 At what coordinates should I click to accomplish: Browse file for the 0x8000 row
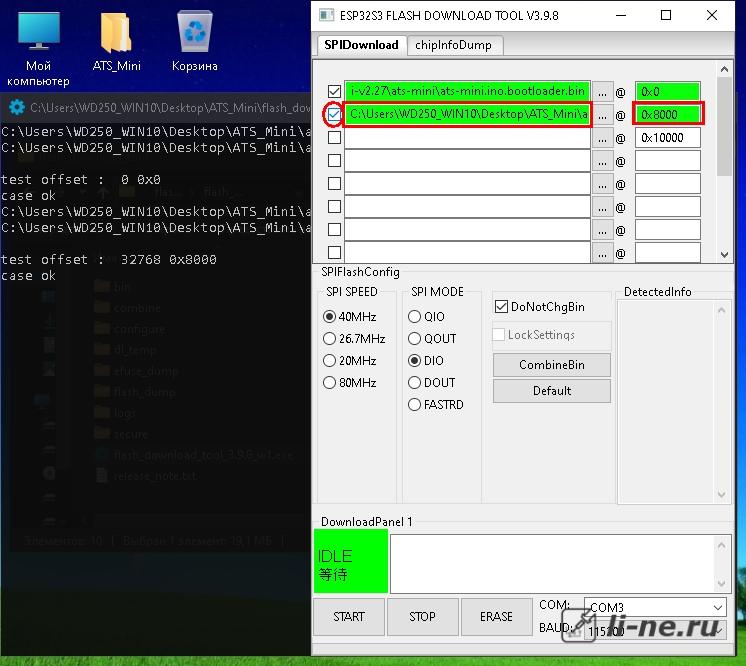tap(602, 115)
